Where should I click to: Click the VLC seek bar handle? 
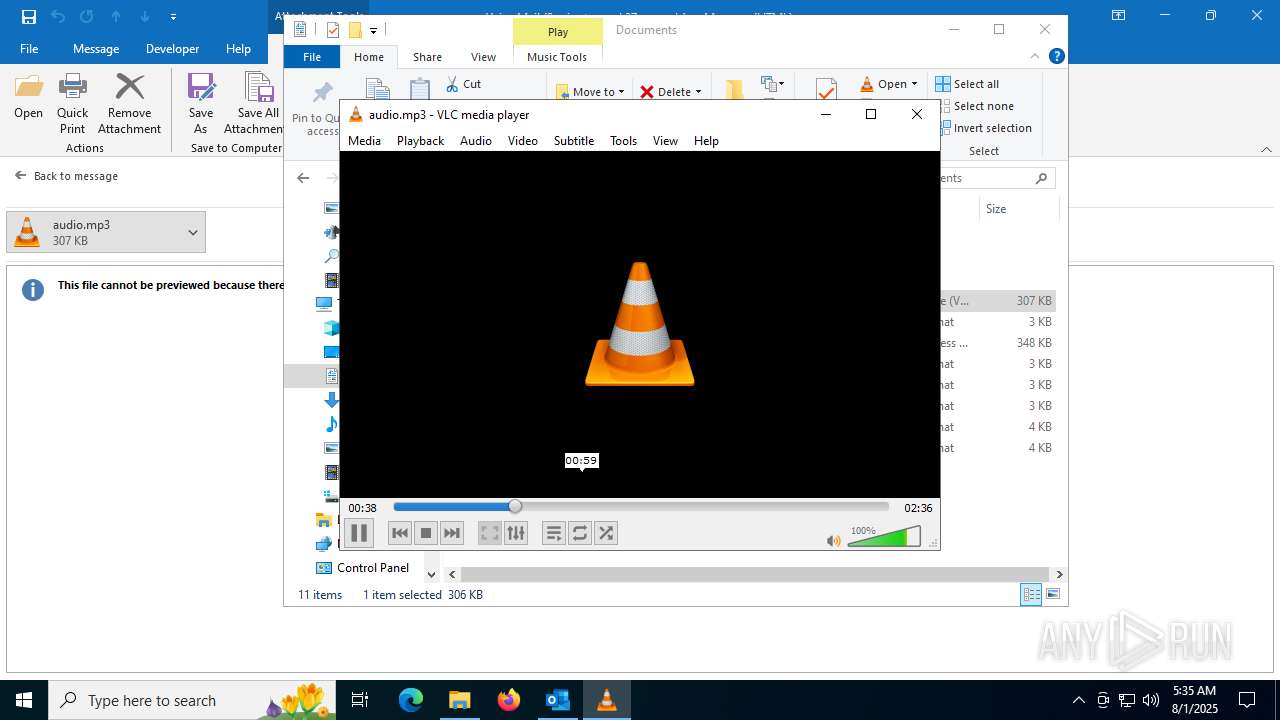pyautogui.click(x=515, y=507)
